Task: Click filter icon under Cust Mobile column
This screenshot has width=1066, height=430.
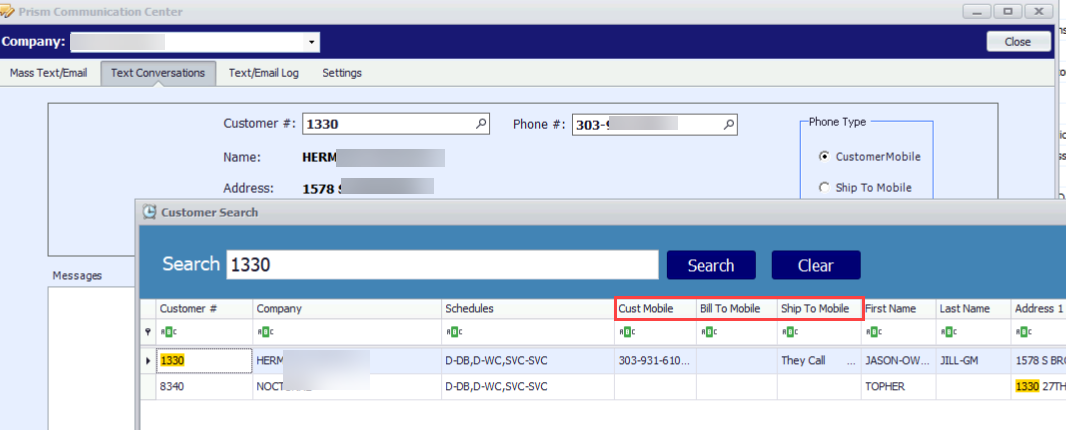Action: (x=625, y=332)
